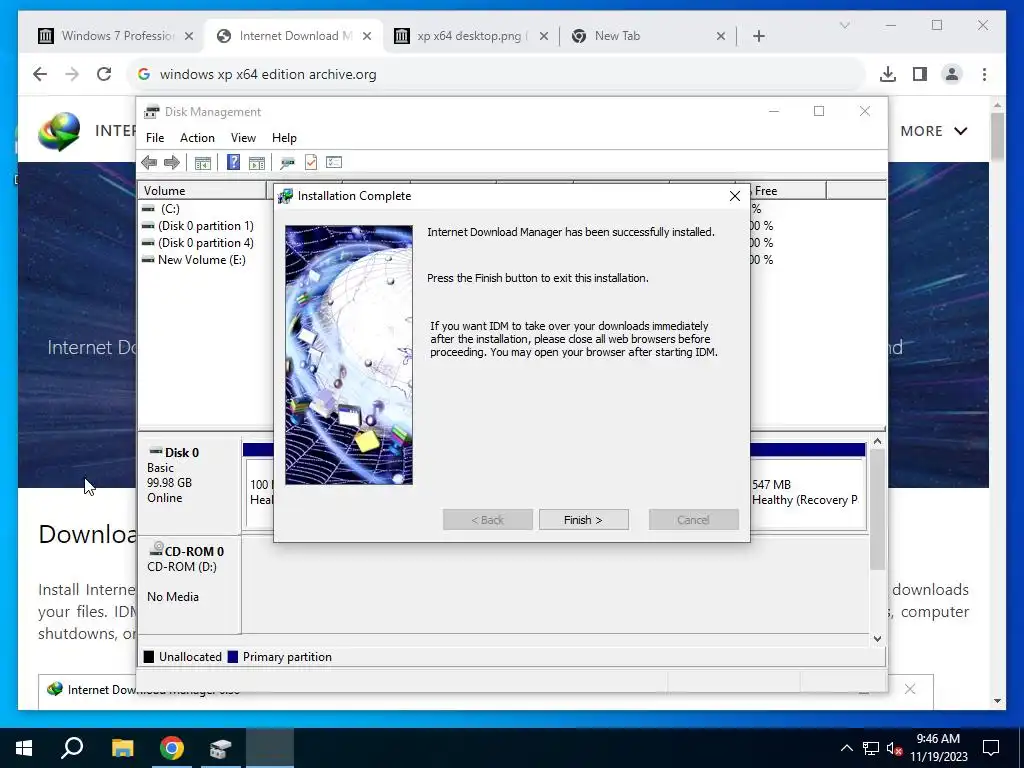Open Chrome three-dot menu
The image size is (1024, 768).
point(984,74)
